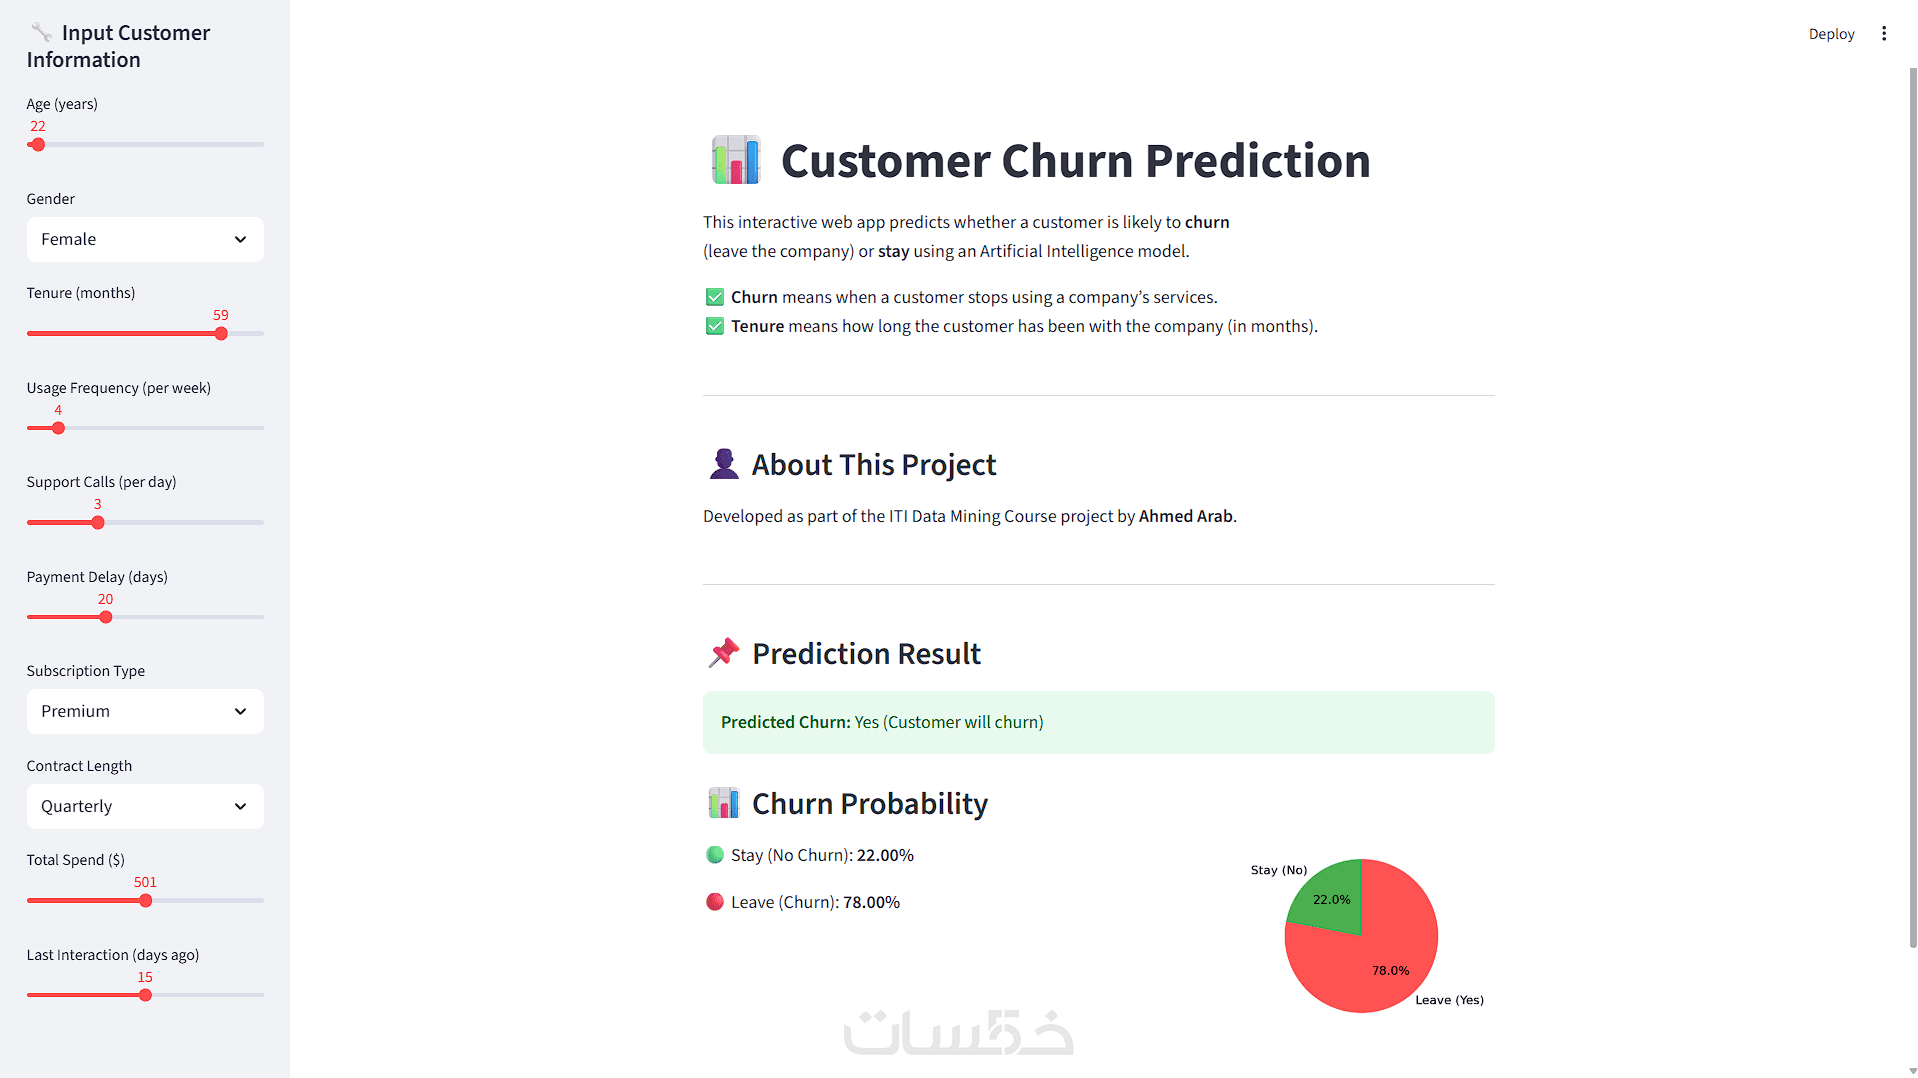
Task: Click the bar chart icon beside the title
Action: coord(736,161)
